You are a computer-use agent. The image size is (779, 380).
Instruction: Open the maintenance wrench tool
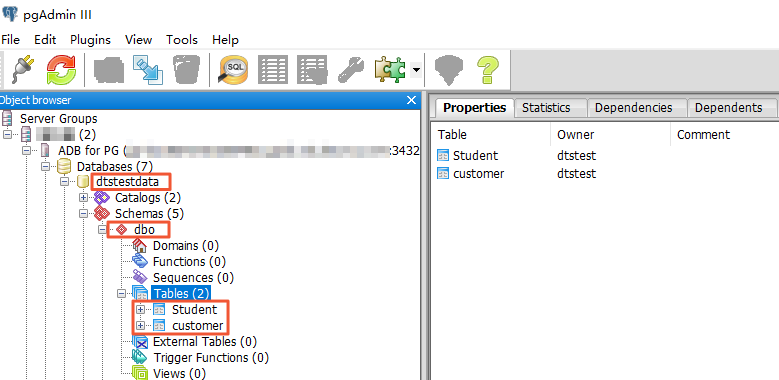(x=351, y=70)
